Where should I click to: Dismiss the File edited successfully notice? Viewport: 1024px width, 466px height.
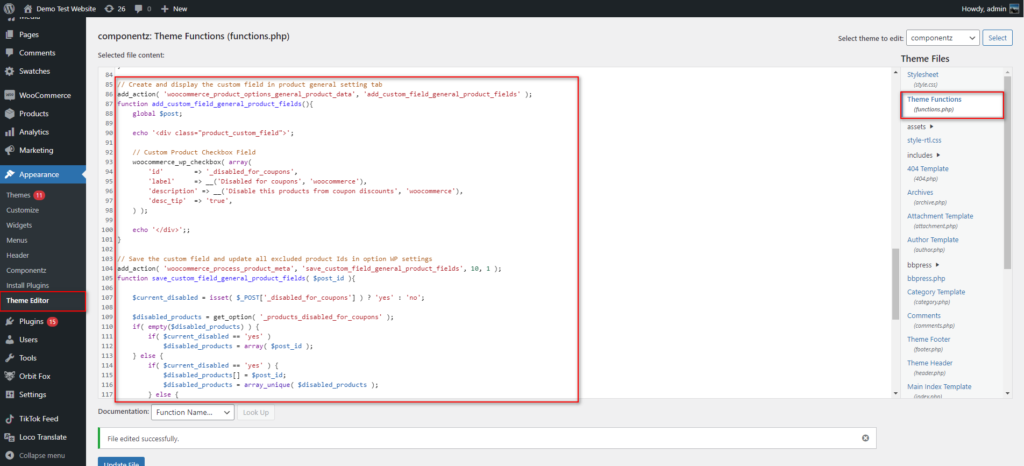[865, 438]
